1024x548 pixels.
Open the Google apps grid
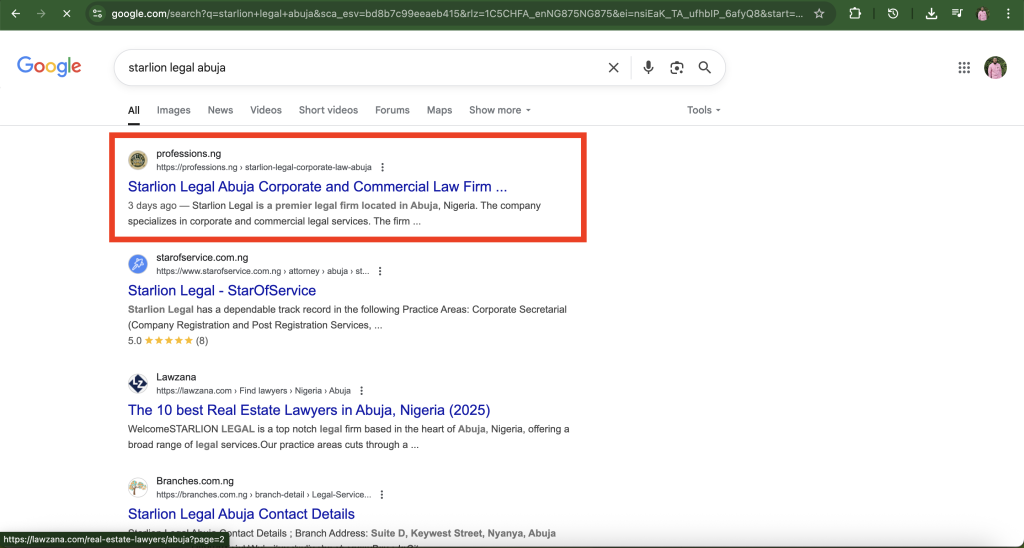(964, 67)
